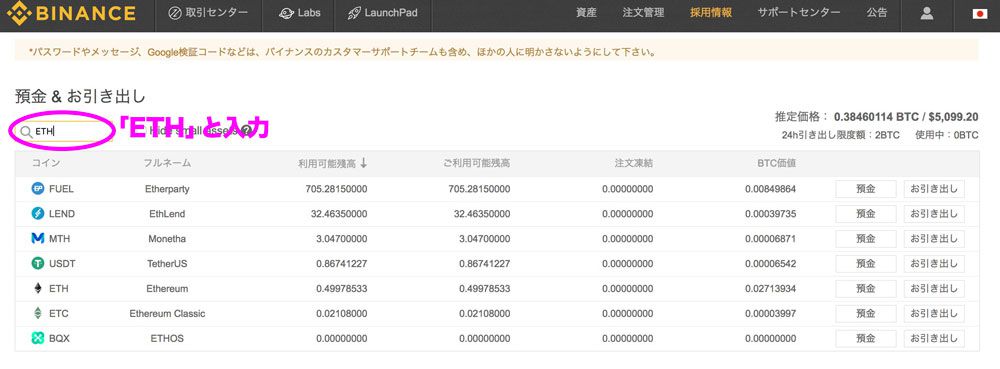
Task: Click the ETH coin icon
Action: 38,288
